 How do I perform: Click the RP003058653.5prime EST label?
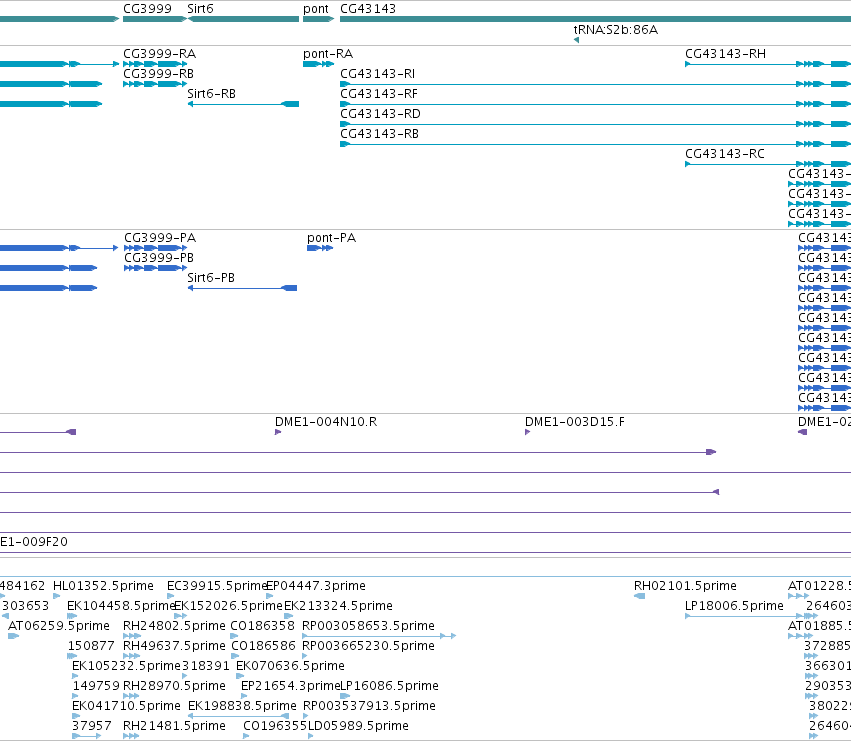(369, 626)
